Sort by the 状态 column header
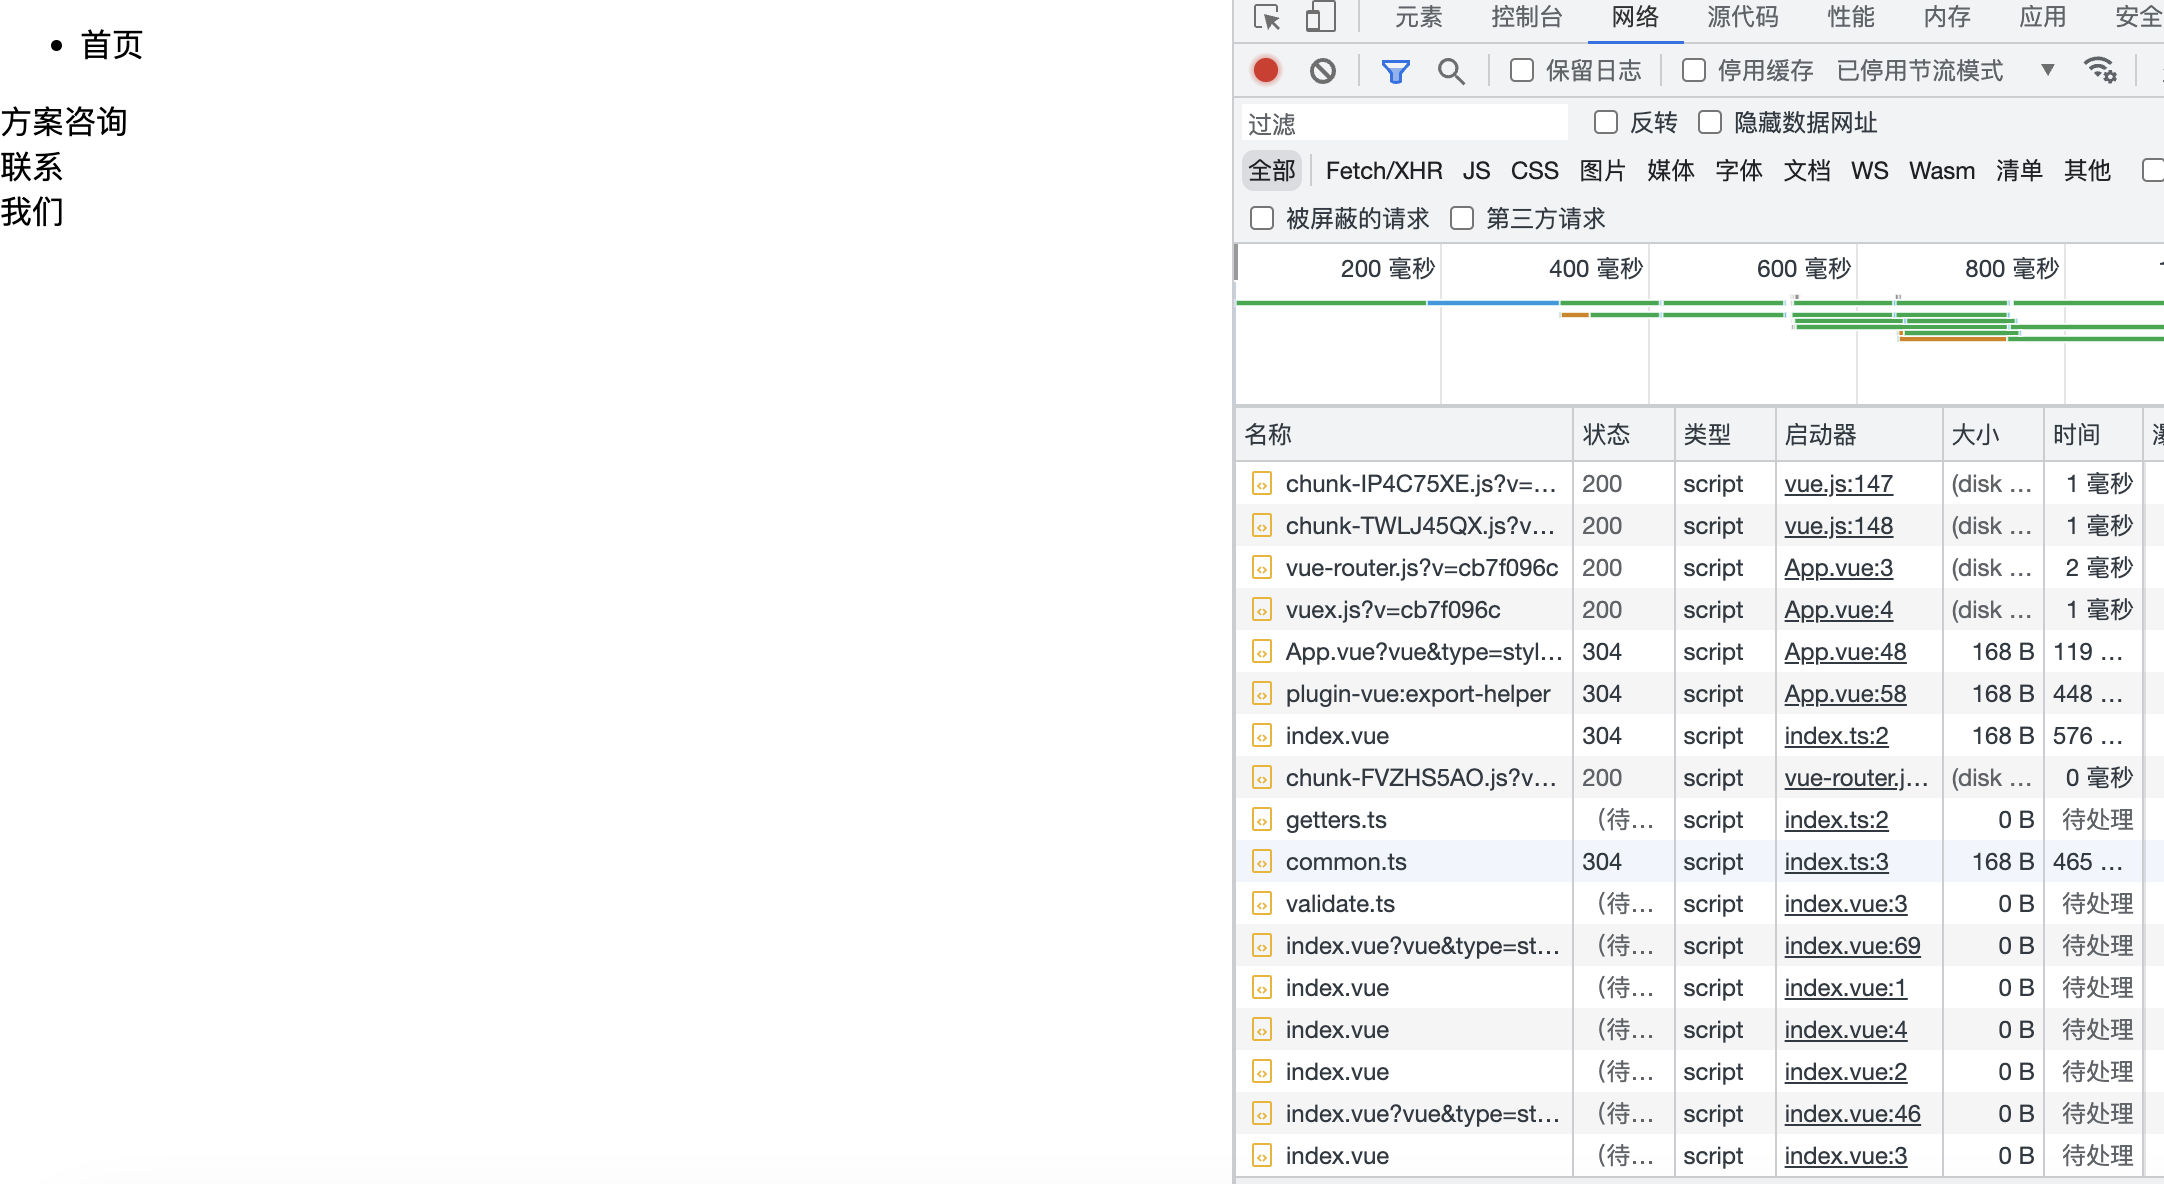 (x=1624, y=435)
